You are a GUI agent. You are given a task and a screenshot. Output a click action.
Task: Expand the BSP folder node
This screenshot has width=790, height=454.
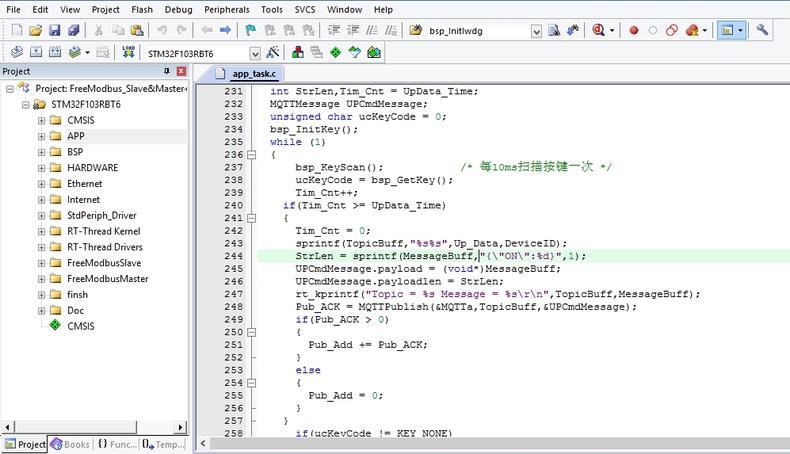(x=41, y=152)
